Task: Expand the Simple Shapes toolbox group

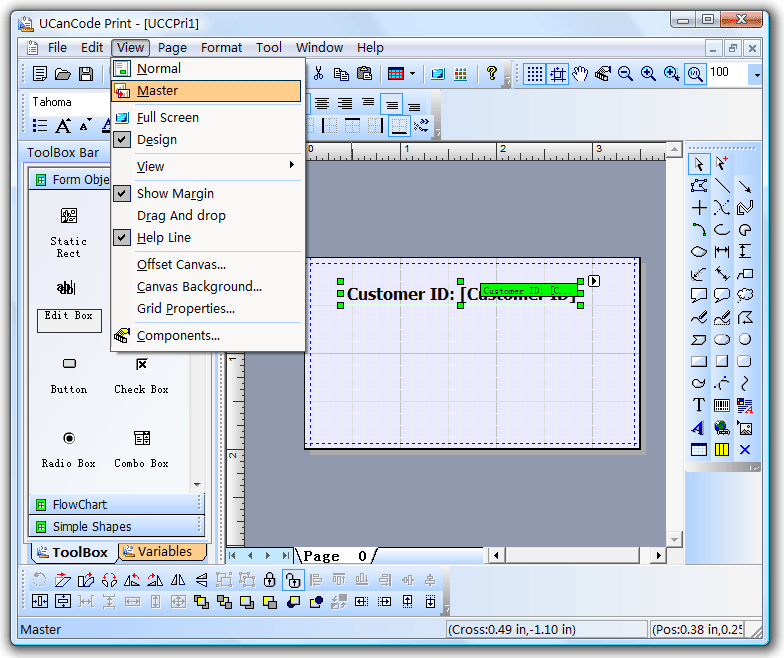Action: tap(117, 526)
